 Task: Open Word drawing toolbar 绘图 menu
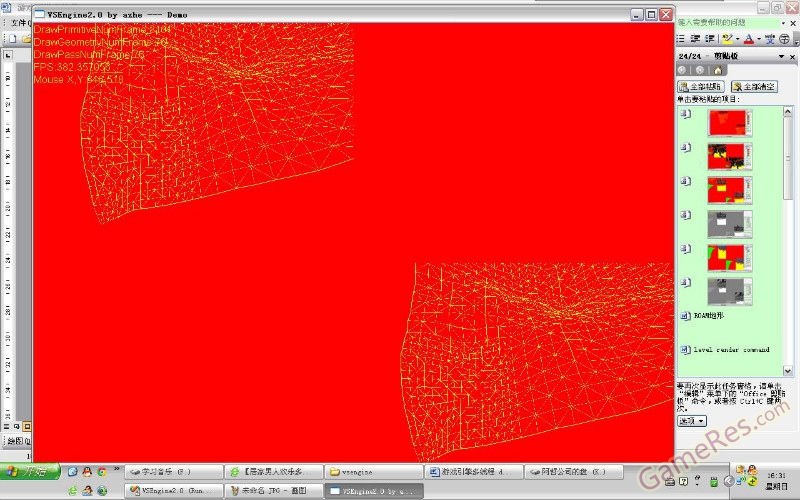pyautogui.click(x=18, y=440)
